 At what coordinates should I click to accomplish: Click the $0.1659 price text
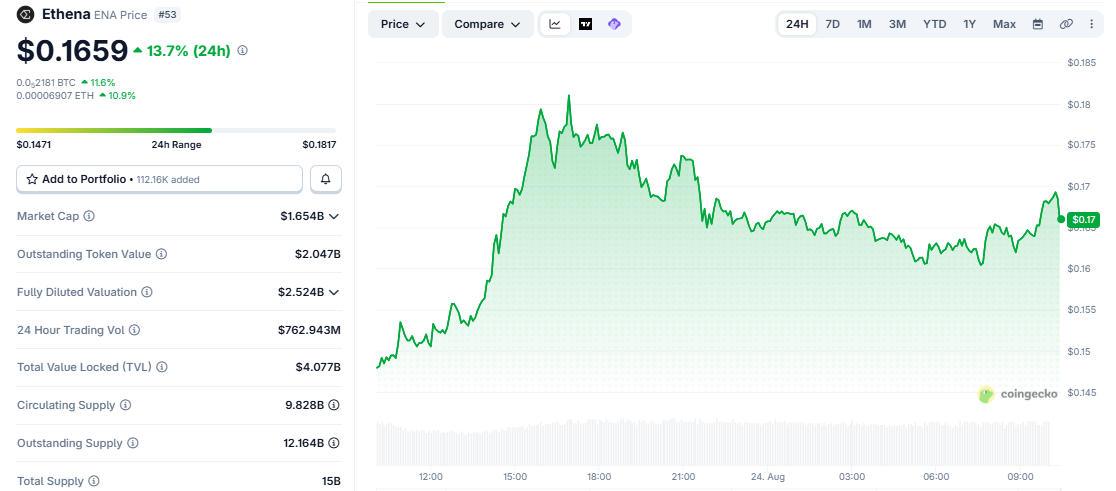click(72, 51)
